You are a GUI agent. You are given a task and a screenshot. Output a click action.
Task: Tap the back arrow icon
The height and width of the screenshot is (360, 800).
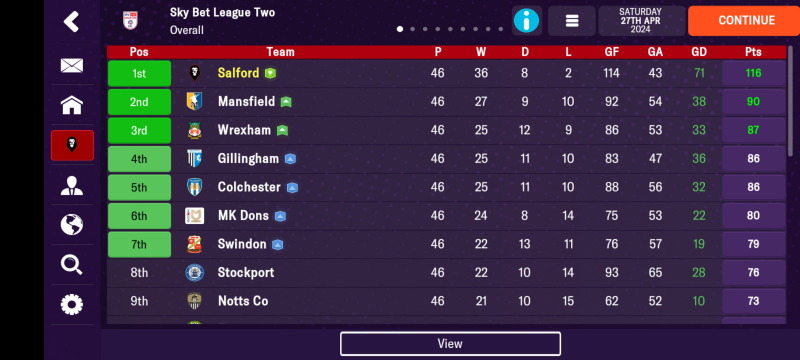(x=71, y=21)
